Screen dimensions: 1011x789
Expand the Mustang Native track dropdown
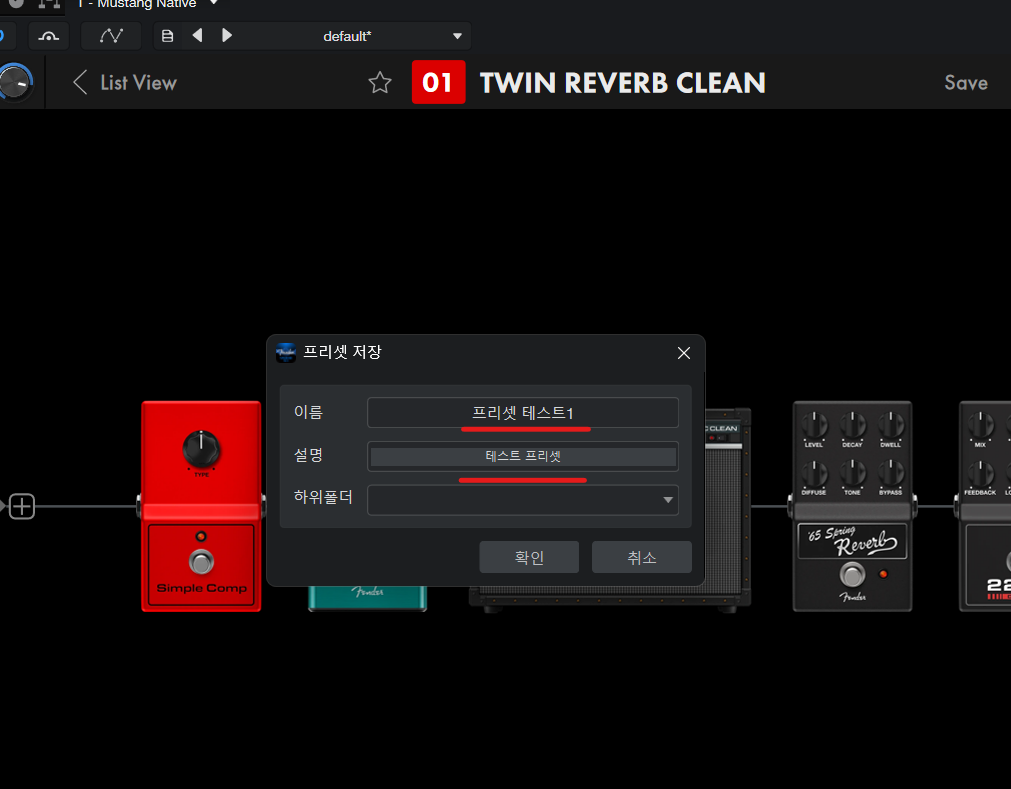click(x=213, y=4)
